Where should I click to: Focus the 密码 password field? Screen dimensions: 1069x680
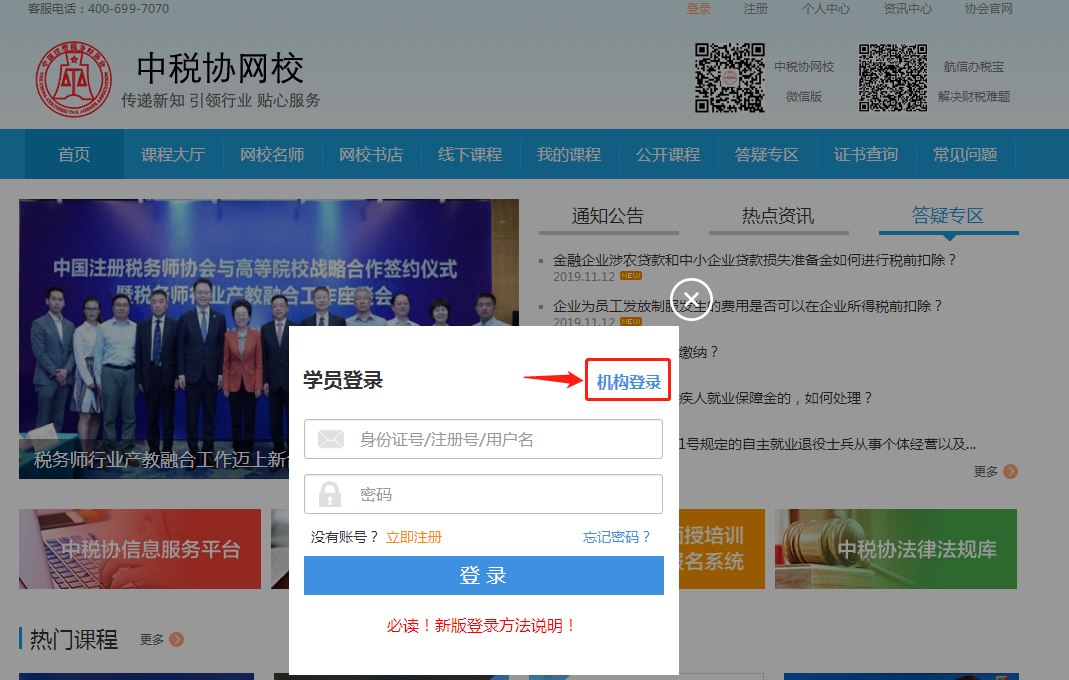483,494
